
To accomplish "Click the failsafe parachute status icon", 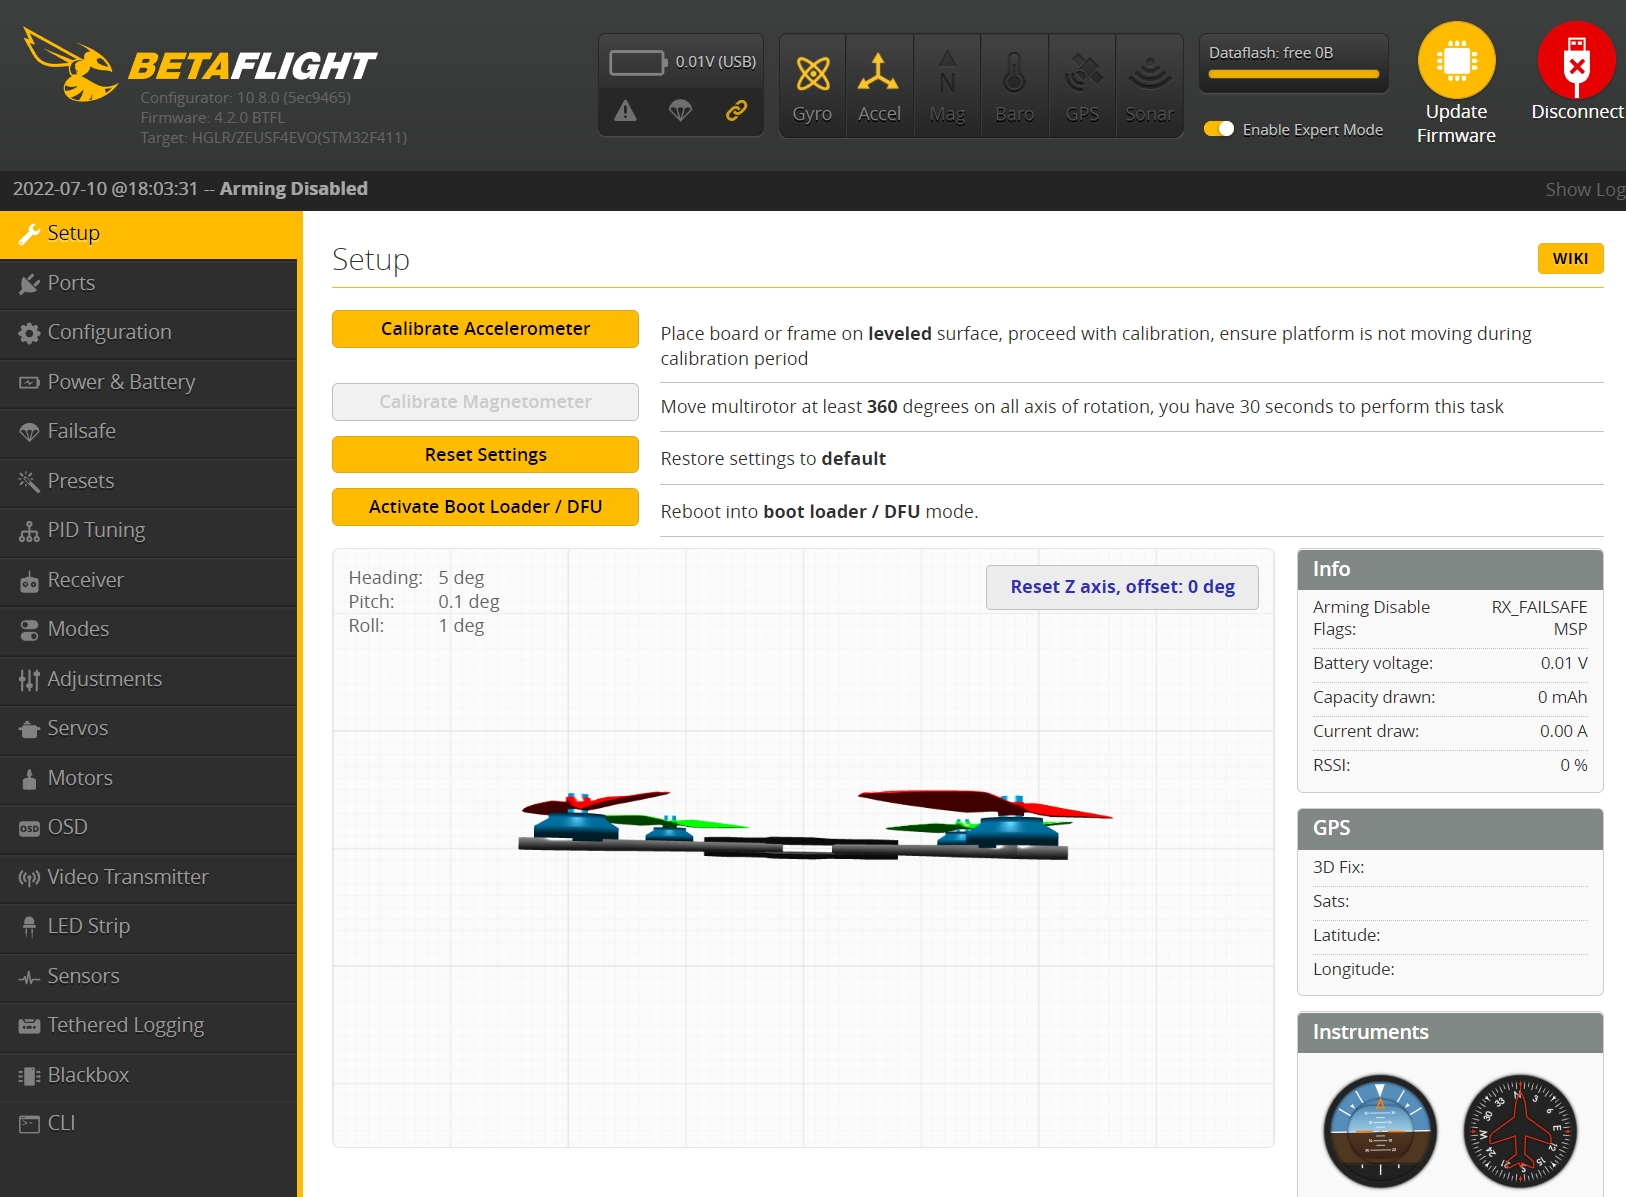I will [680, 111].
